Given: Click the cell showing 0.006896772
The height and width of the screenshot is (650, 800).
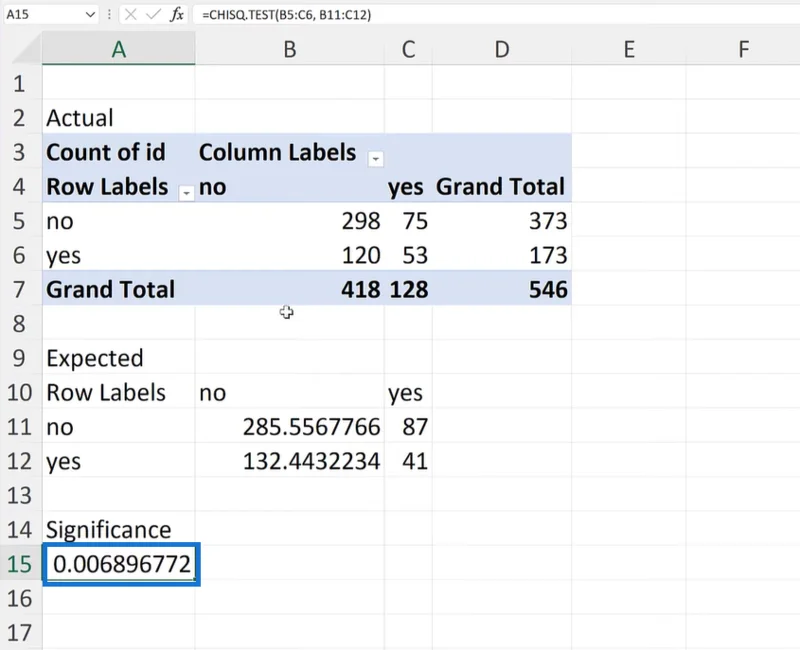Looking at the screenshot, I should [121, 564].
